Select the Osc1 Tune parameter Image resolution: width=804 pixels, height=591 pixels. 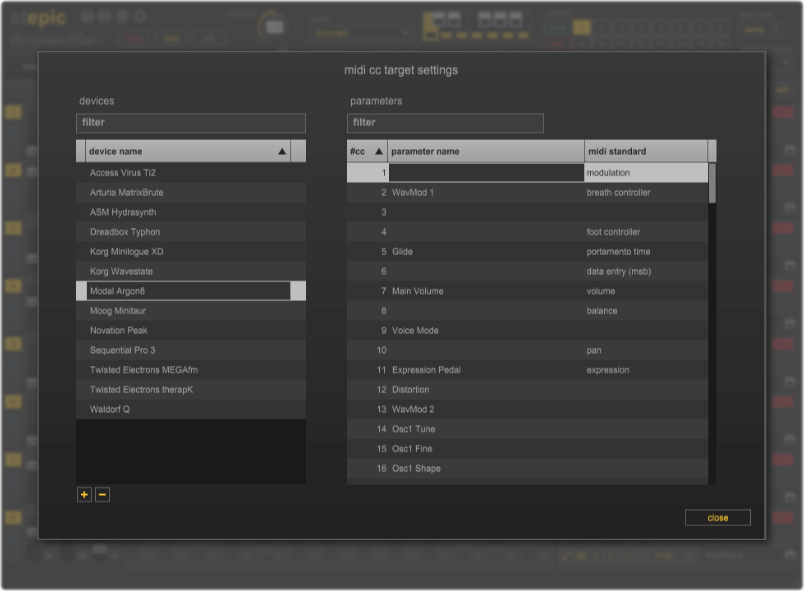(x=414, y=429)
